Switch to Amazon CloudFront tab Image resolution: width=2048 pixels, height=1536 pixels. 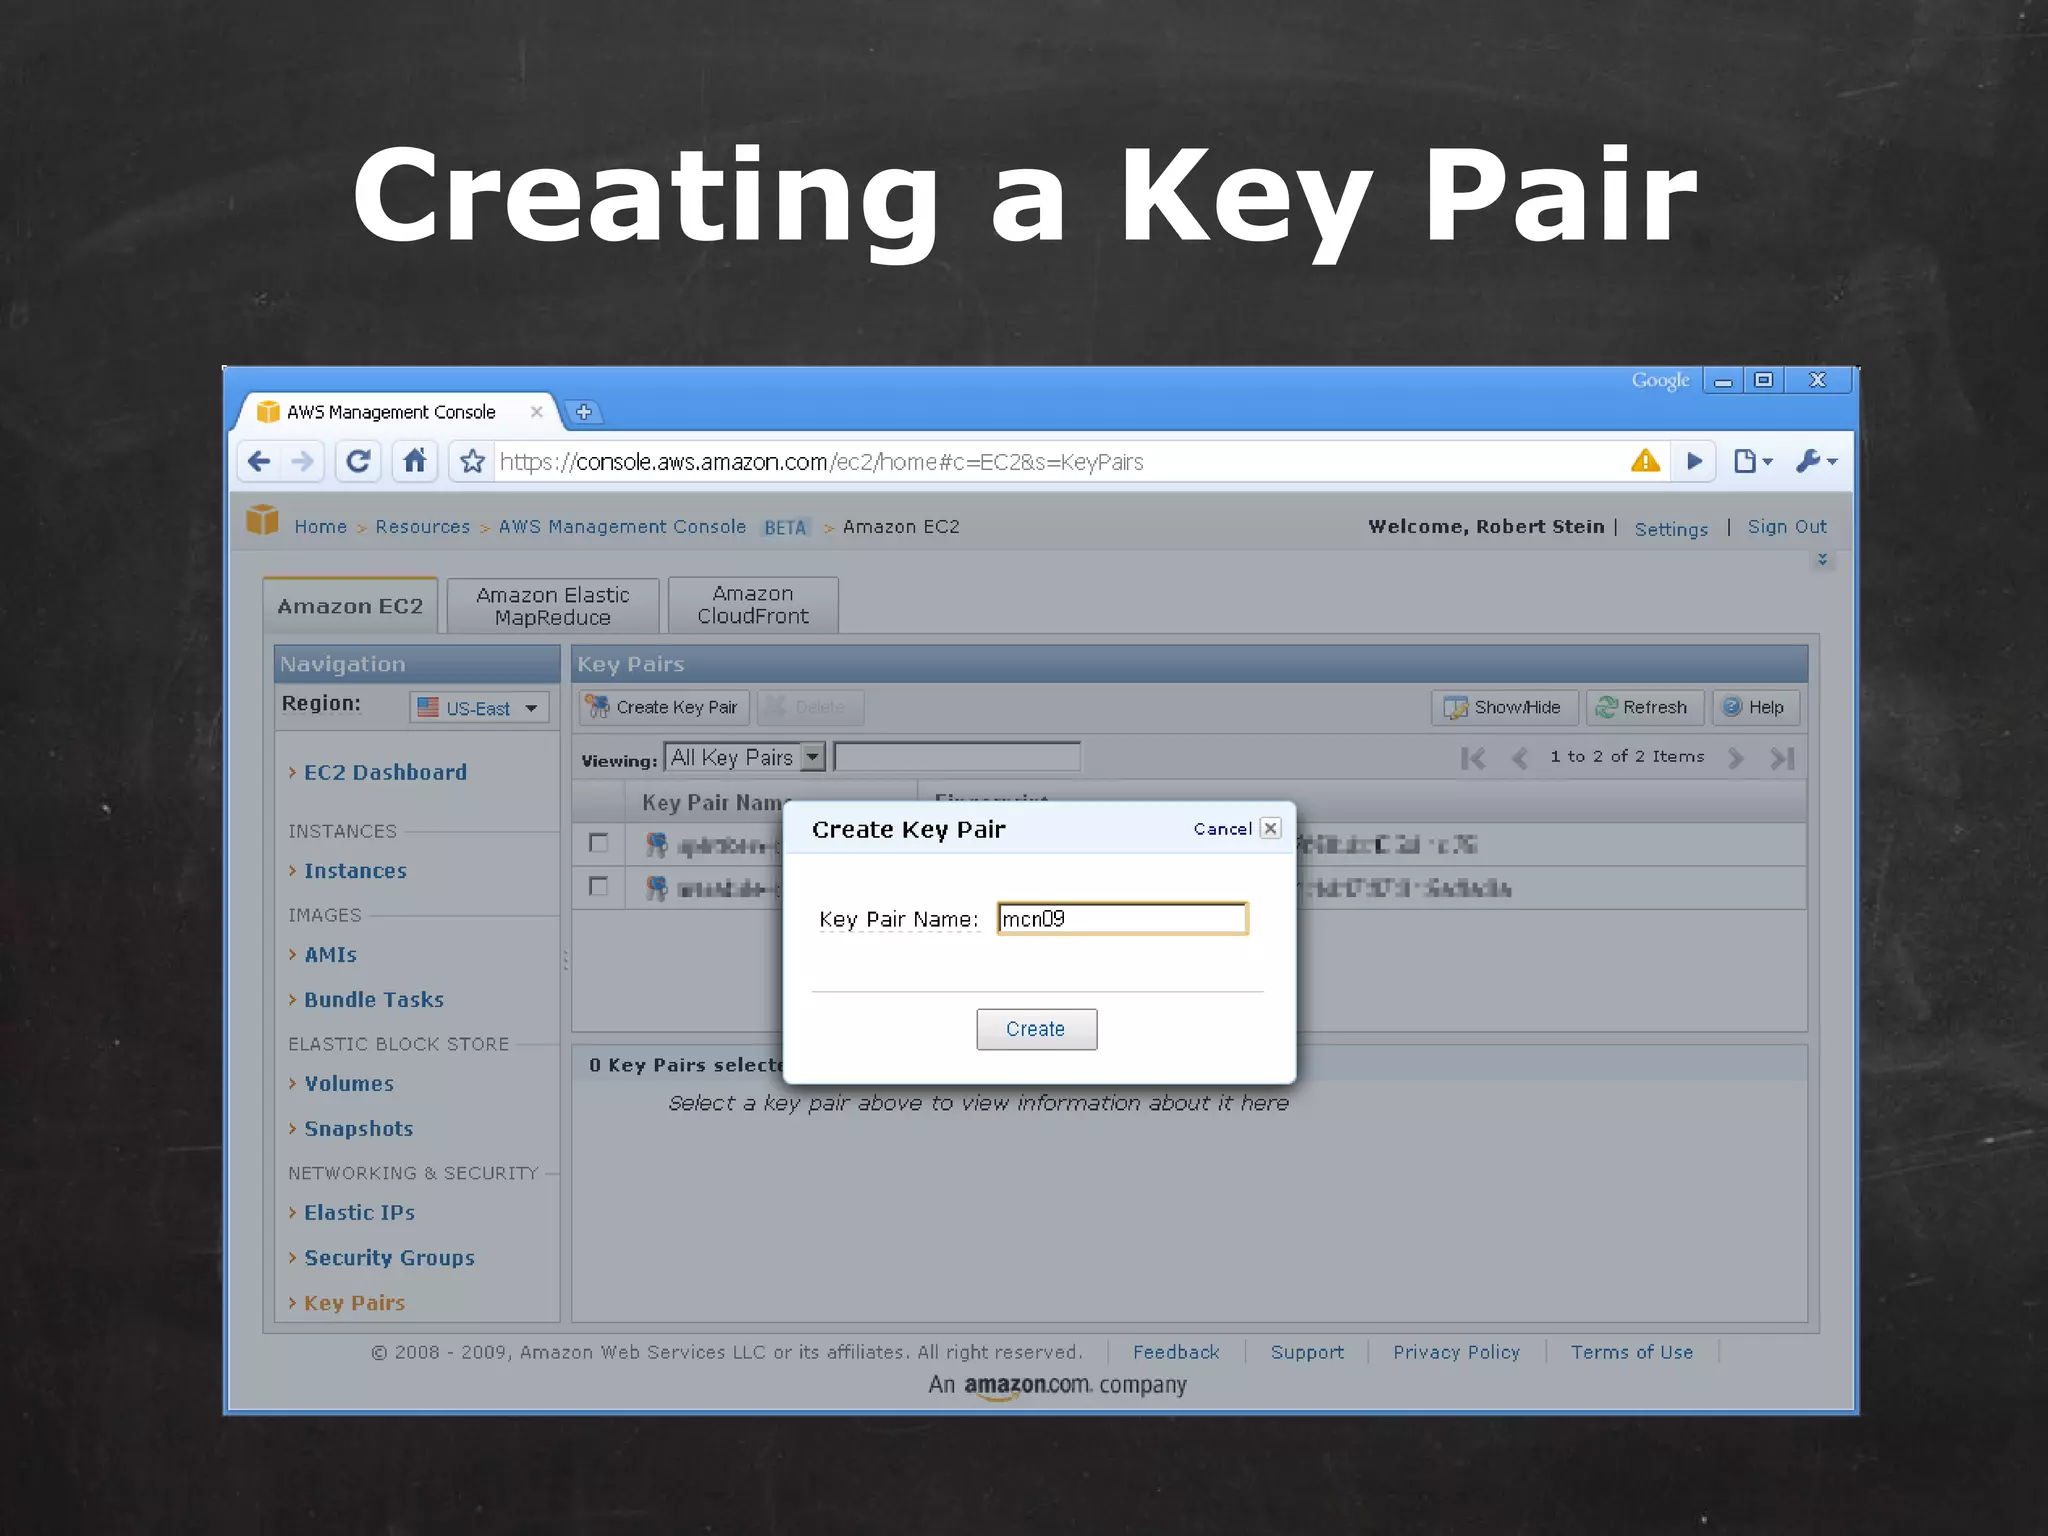click(753, 605)
